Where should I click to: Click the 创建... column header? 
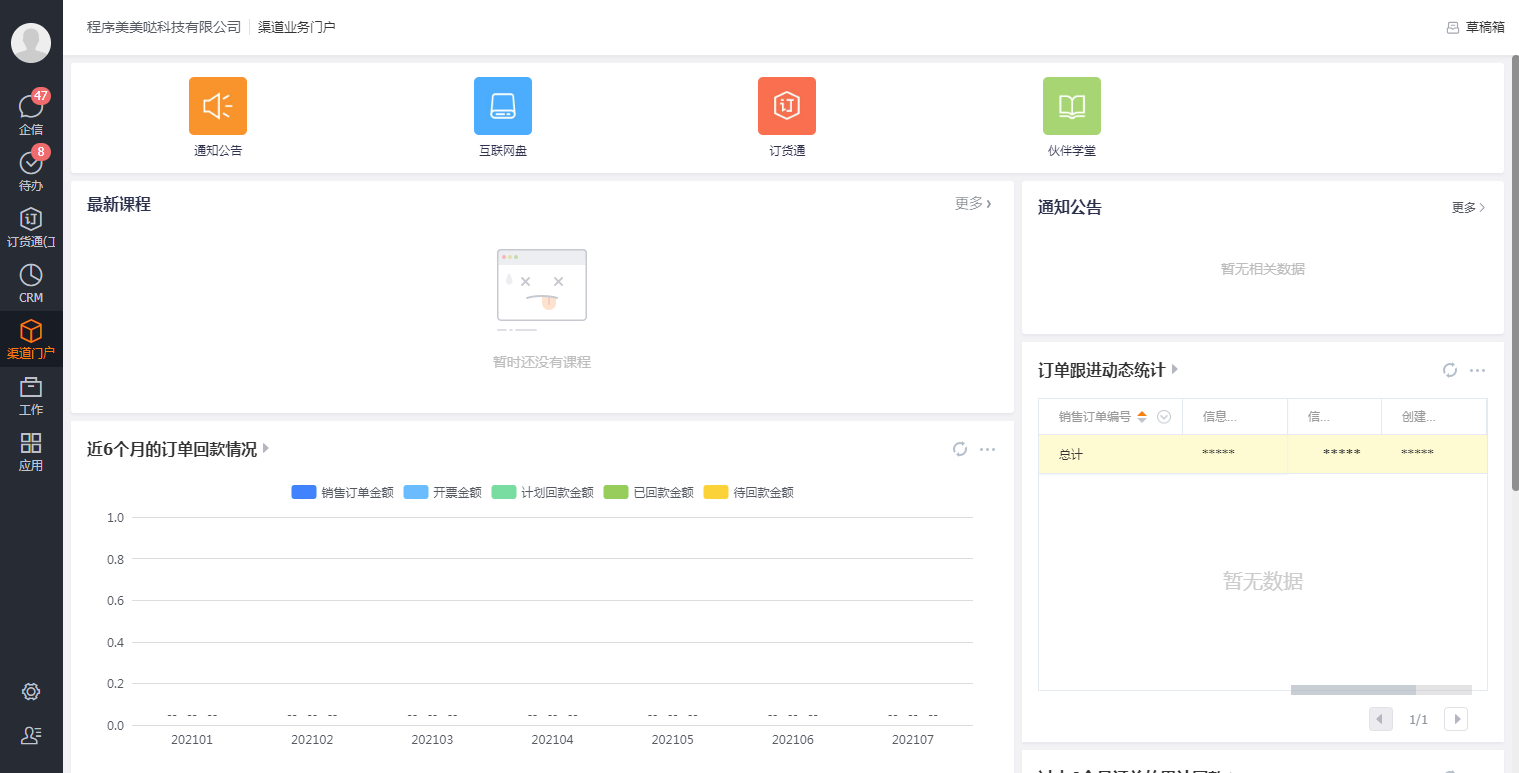pyautogui.click(x=1434, y=417)
